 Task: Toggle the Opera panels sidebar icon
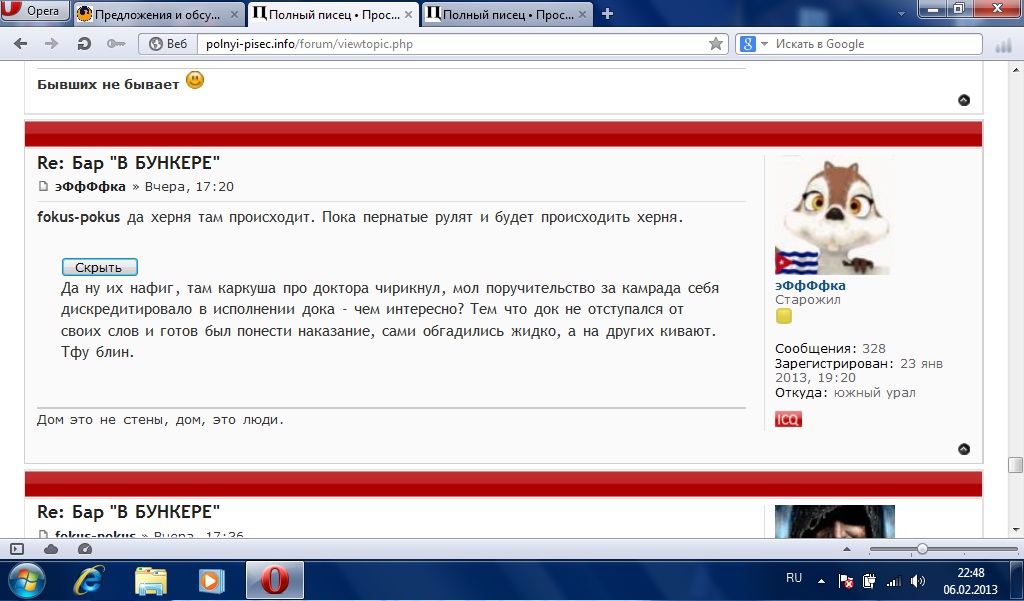(17, 549)
